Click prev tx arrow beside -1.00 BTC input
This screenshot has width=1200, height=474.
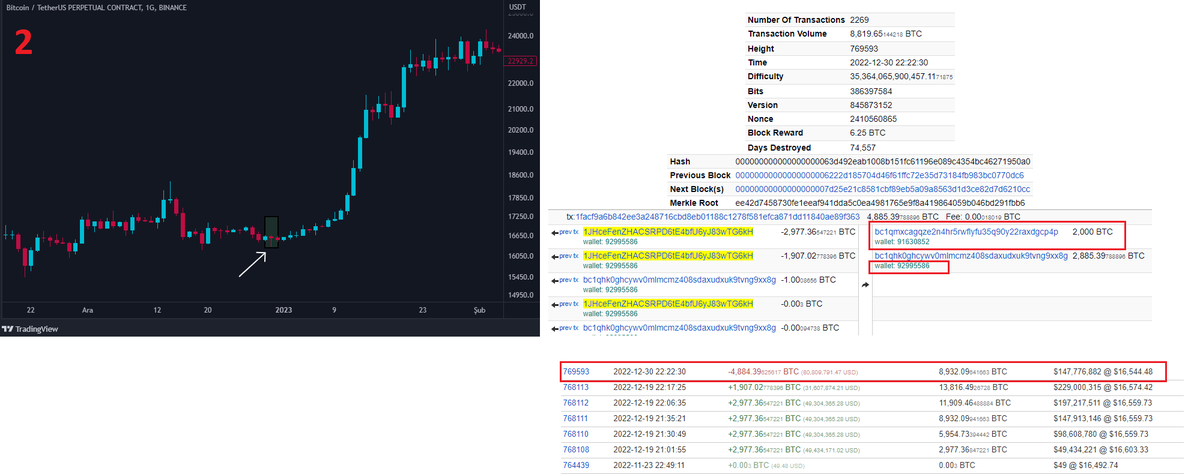click(x=564, y=280)
